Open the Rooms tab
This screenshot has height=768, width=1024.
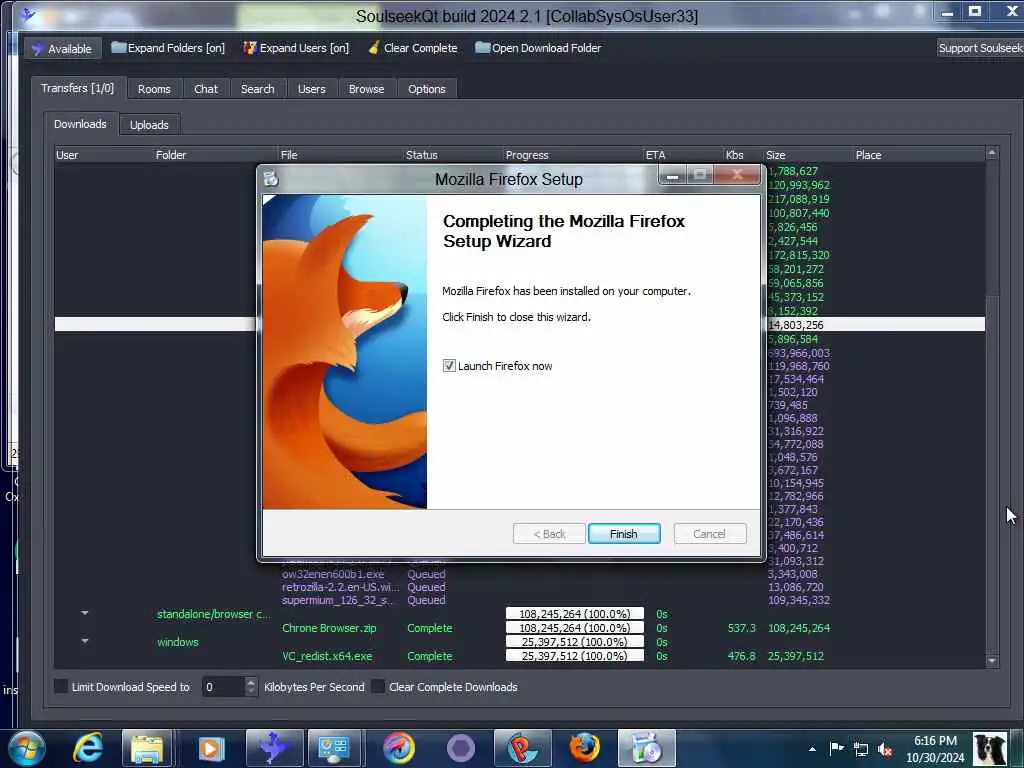click(x=154, y=89)
